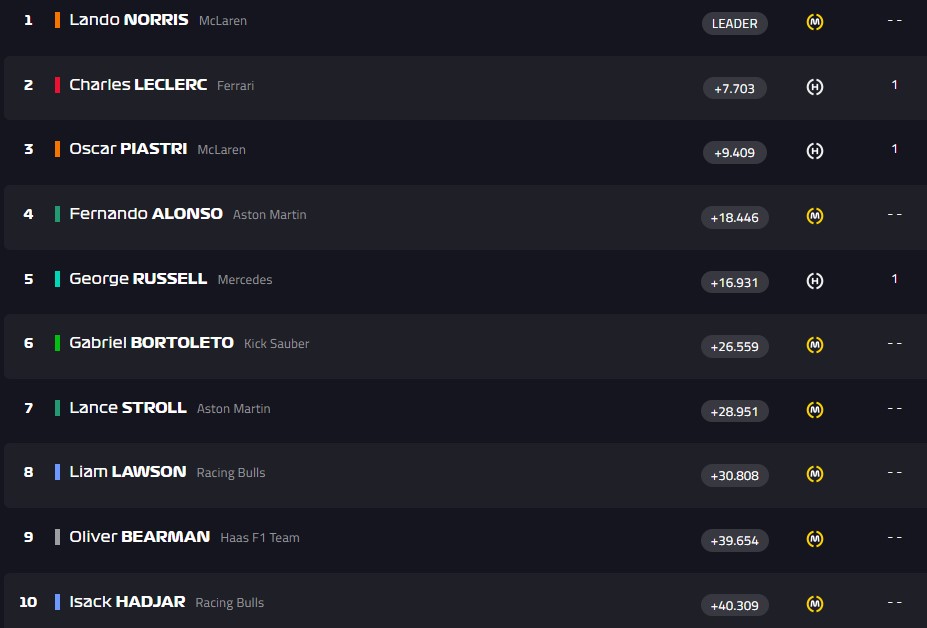The height and width of the screenshot is (628, 927).
Task: Click Fernando Alonso's medium tyre icon
Action: click(815, 216)
